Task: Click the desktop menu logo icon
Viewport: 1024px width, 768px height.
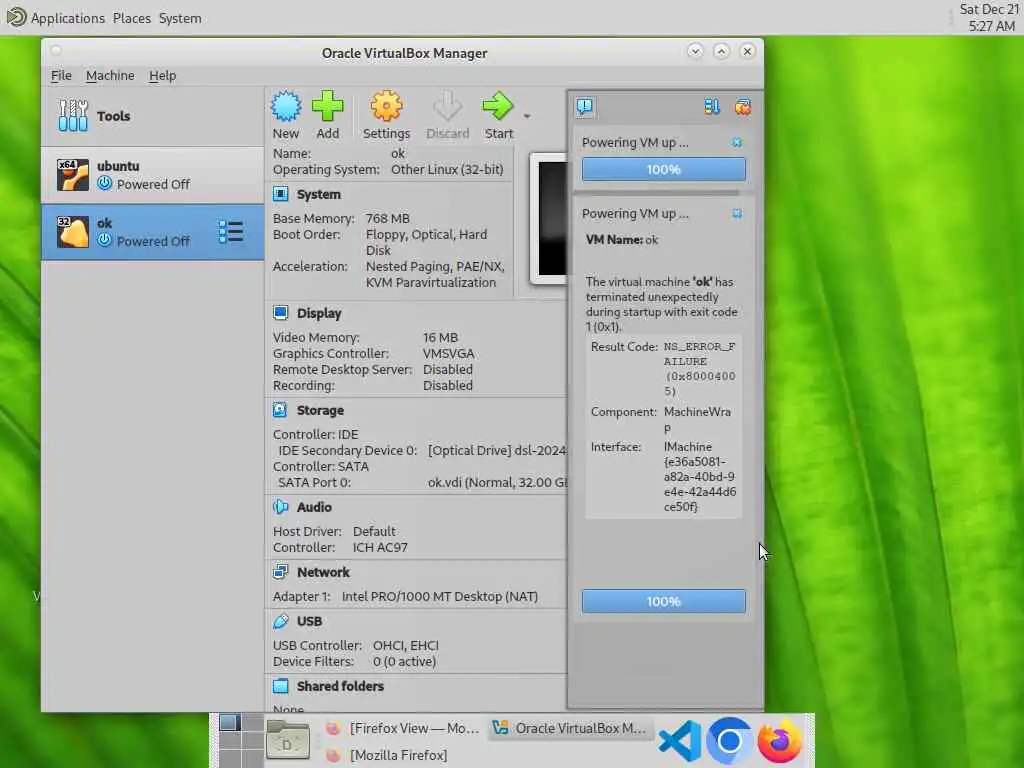Action: click(x=16, y=17)
